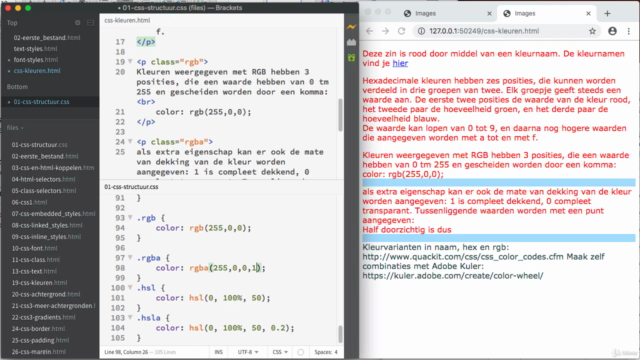Close the first Images tab
This screenshot has width=640, height=360.
tap(489, 13)
